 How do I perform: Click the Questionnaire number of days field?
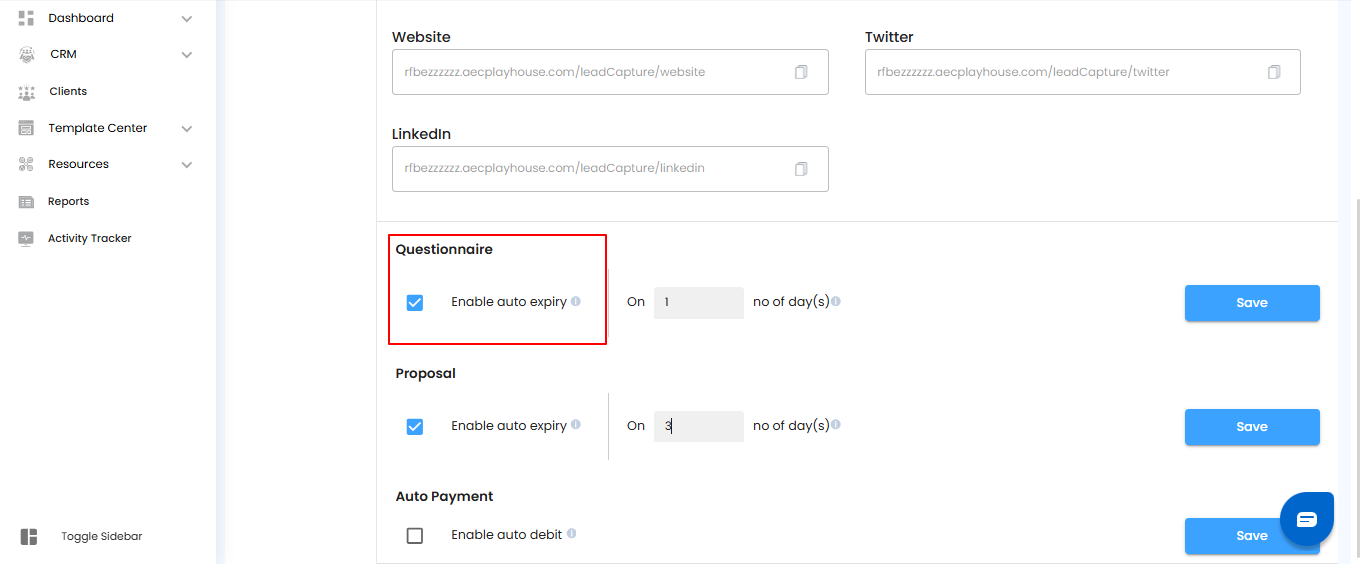pos(698,302)
